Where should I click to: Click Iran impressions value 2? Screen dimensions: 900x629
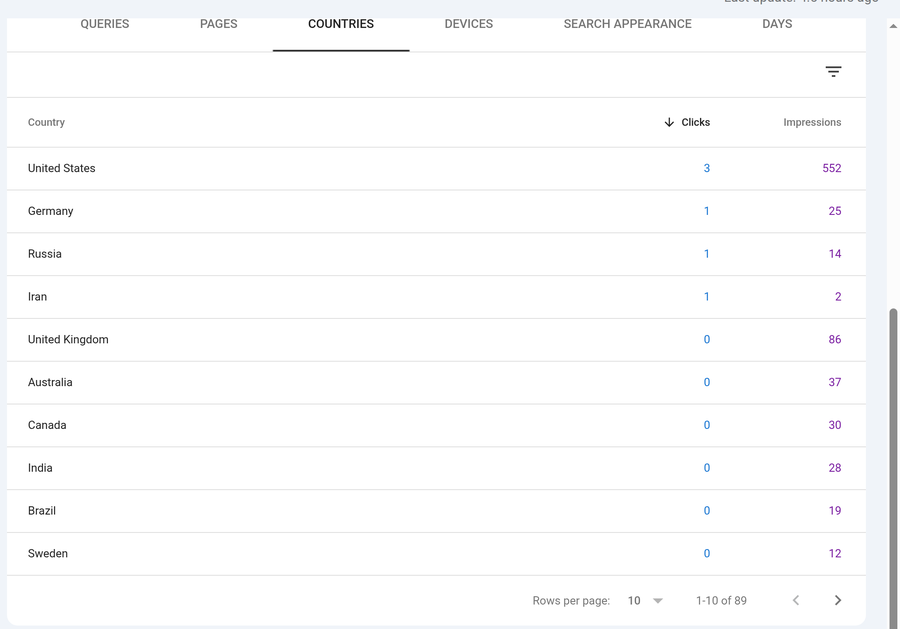click(838, 297)
